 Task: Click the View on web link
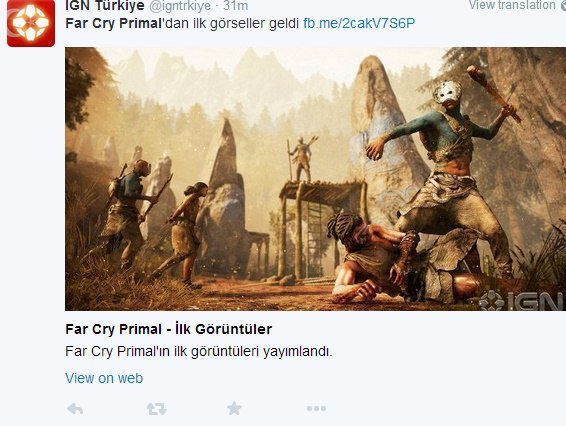[104, 378]
